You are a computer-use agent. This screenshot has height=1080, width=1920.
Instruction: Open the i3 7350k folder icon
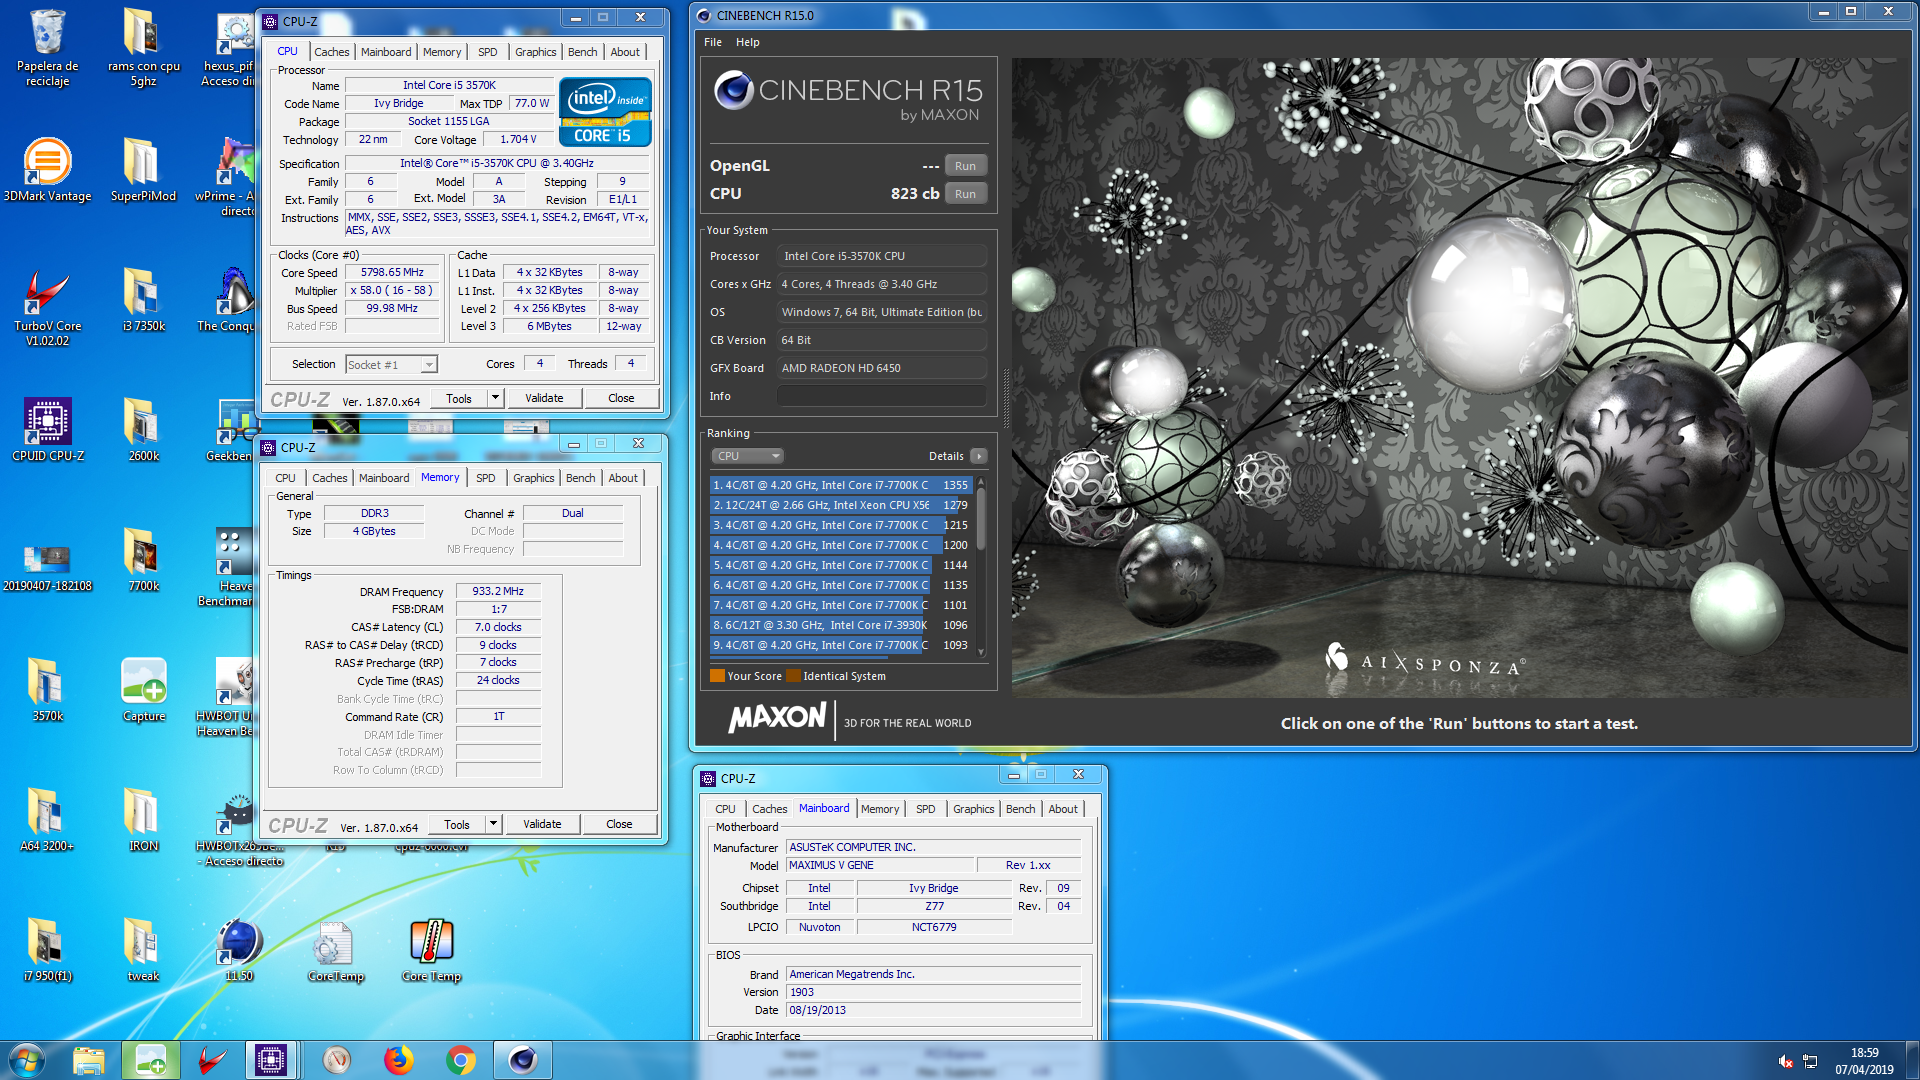143,300
